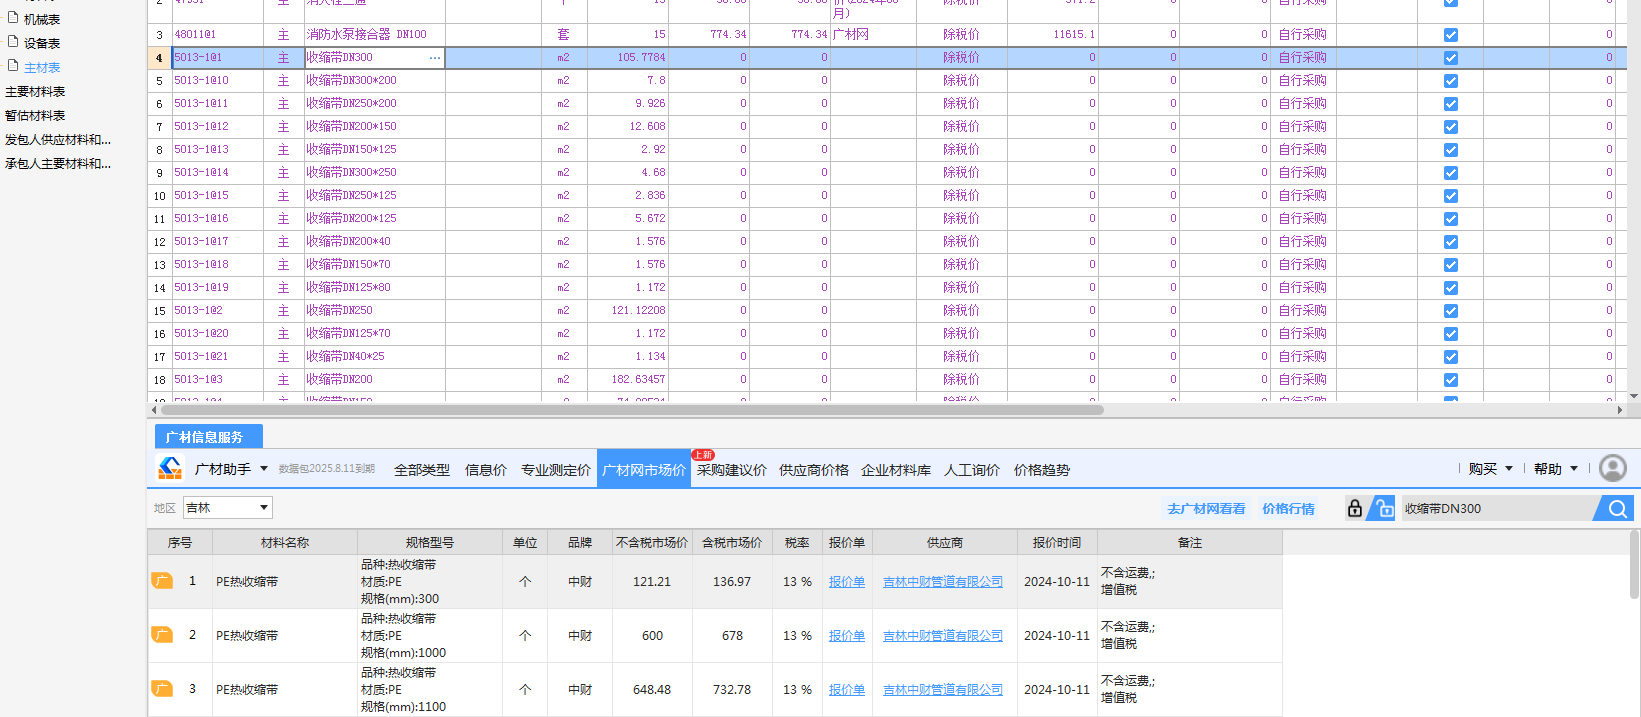1641x717 pixels.
Task: Switch to the 专业测定价 tab
Action: 556,470
